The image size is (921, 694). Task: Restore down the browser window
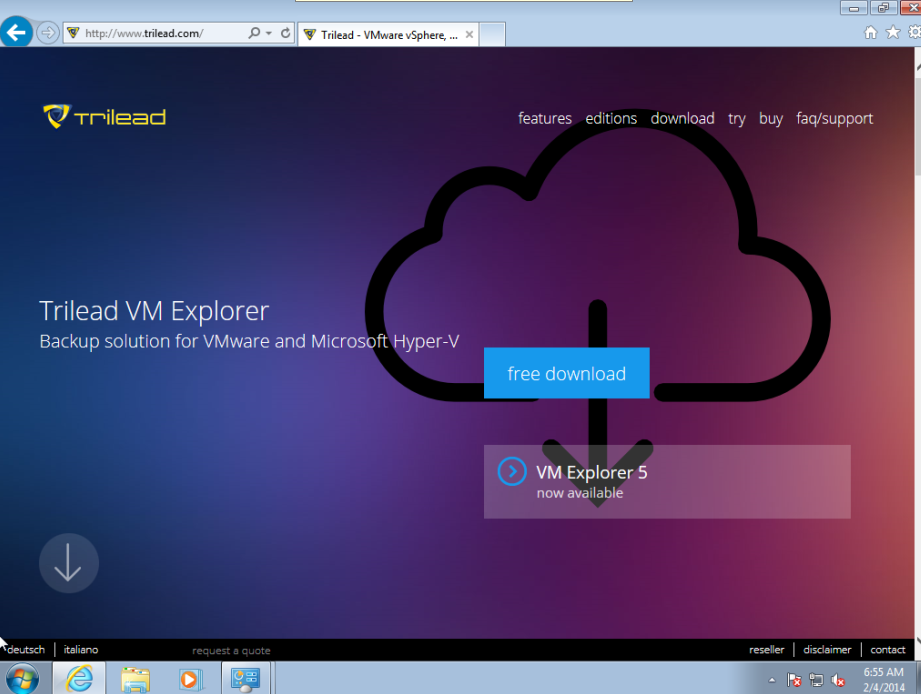pos(883,8)
